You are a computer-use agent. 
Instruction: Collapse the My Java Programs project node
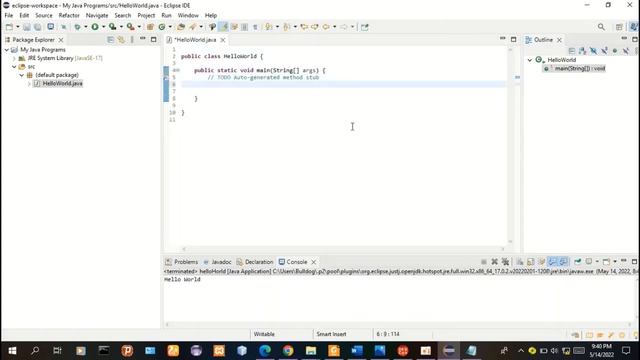7,50
